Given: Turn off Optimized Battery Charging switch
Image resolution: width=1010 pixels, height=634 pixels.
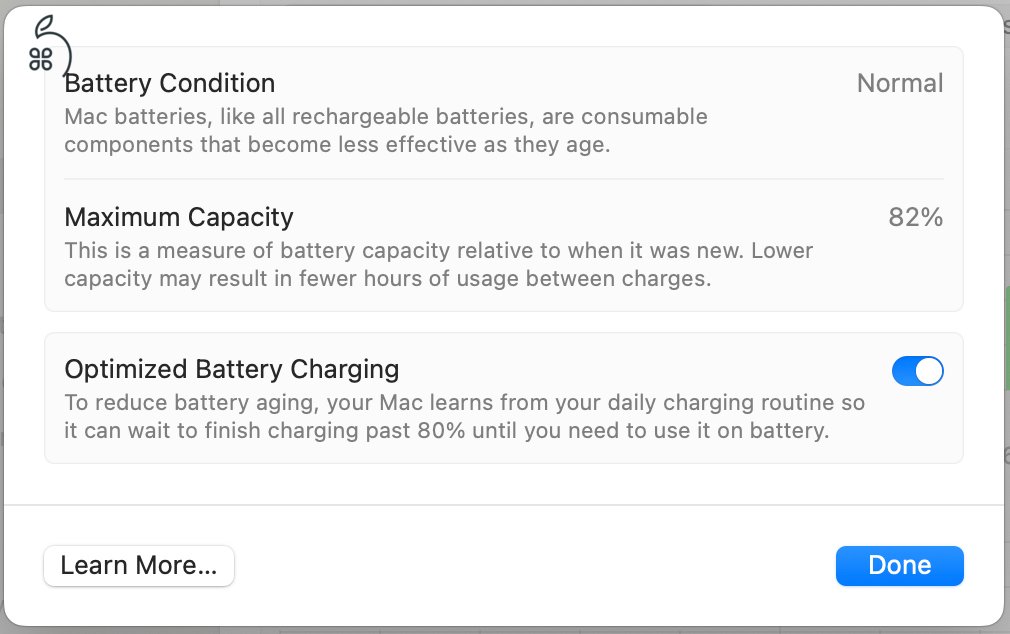Looking at the screenshot, I should pyautogui.click(x=917, y=372).
